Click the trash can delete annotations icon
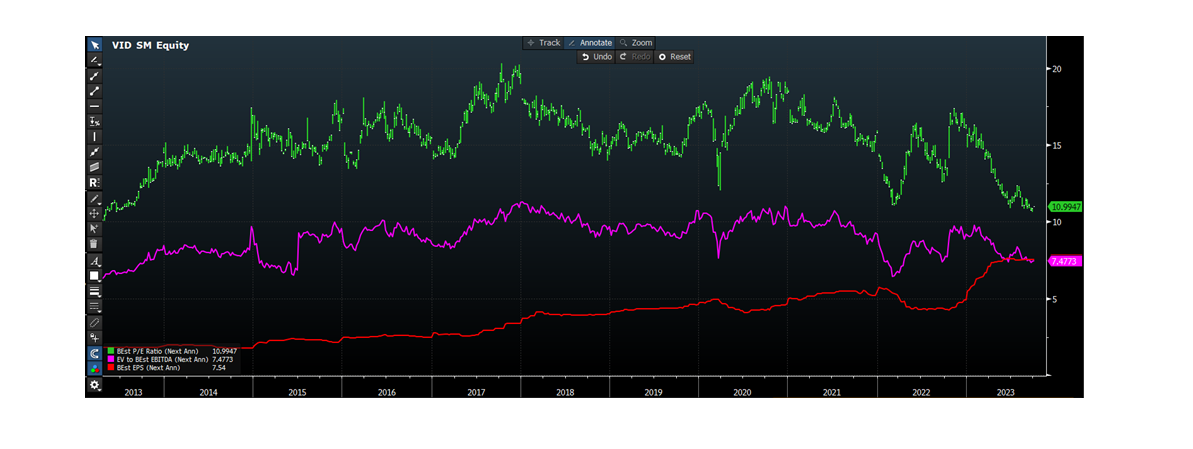1193x449 pixels. click(x=95, y=243)
